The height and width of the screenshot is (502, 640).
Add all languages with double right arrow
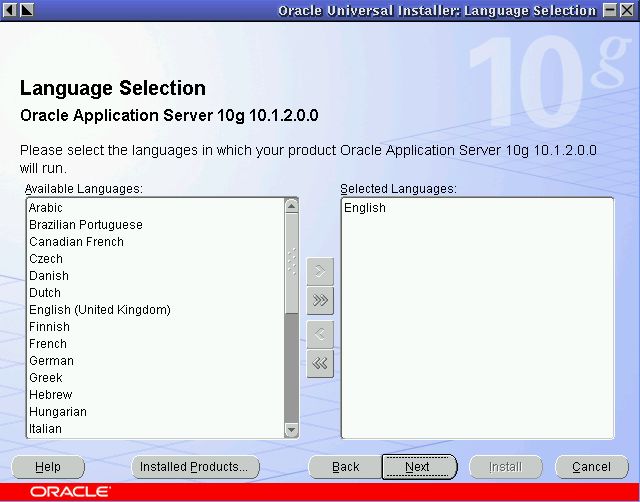click(x=320, y=300)
